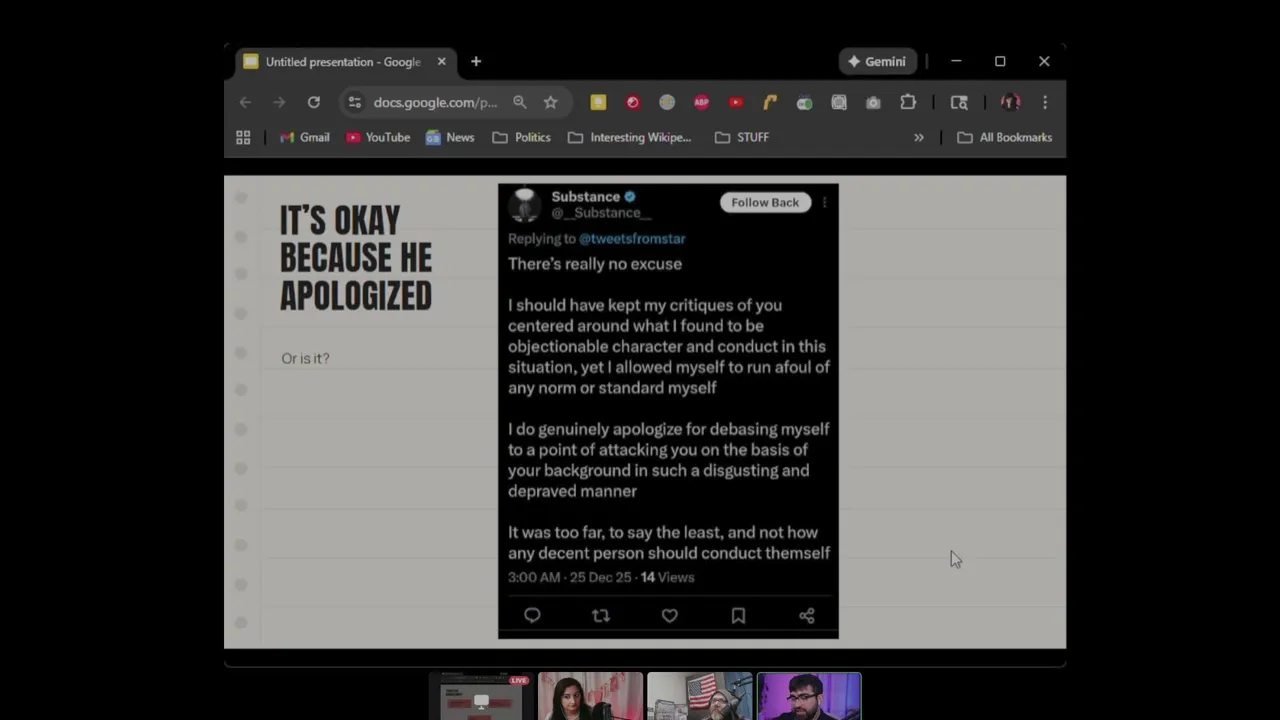Open the camera extension icon
This screenshot has height=720, width=1280.
[x=873, y=102]
